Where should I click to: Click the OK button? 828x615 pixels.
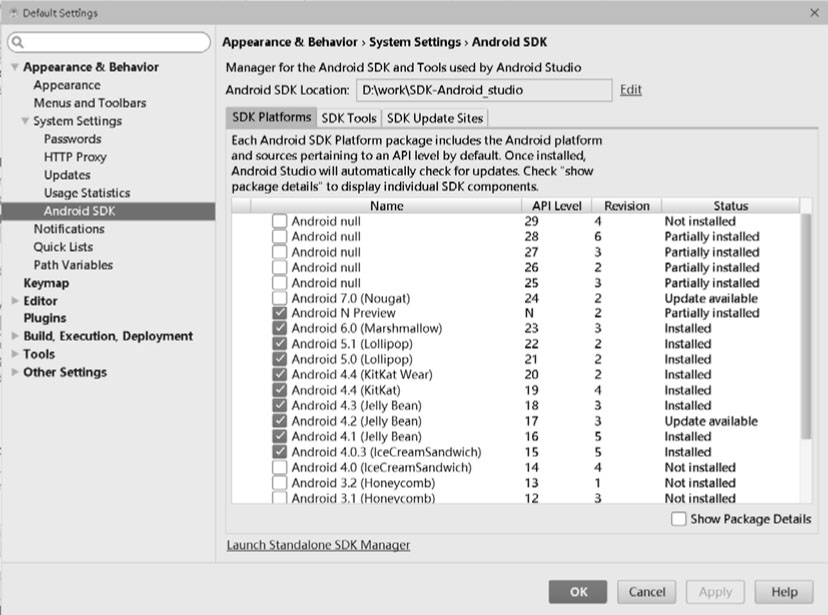578,592
